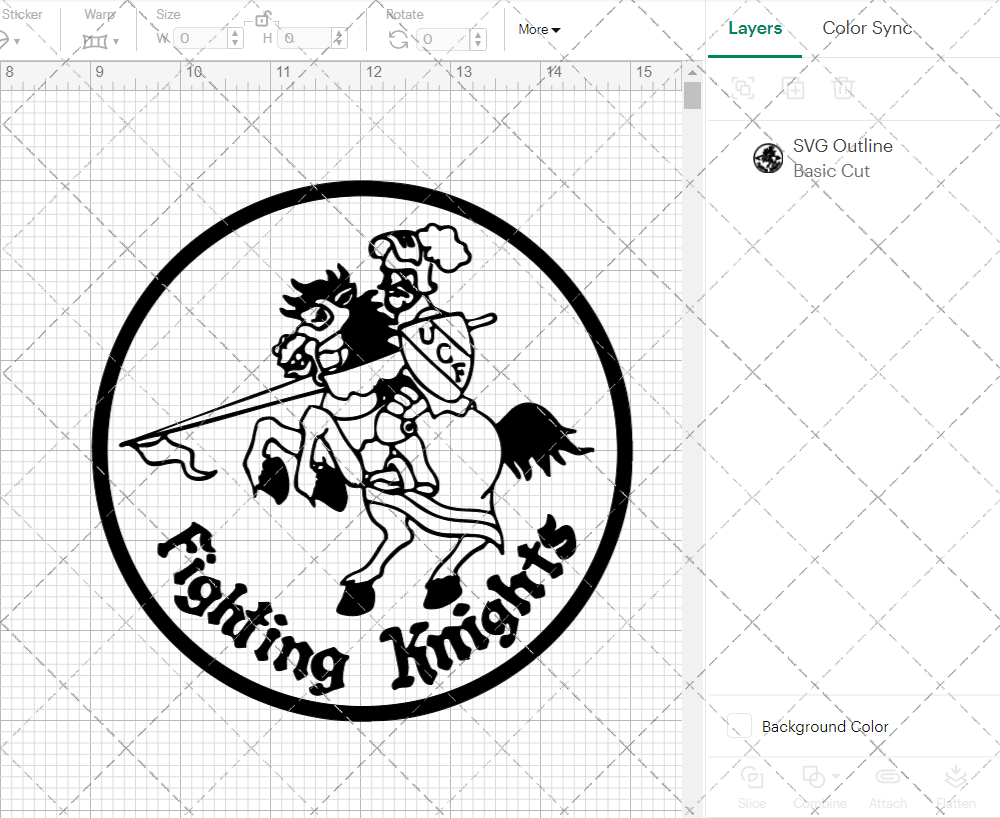The height and width of the screenshot is (818, 1000).
Task: Select the Slice tool
Action: [x=751, y=786]
